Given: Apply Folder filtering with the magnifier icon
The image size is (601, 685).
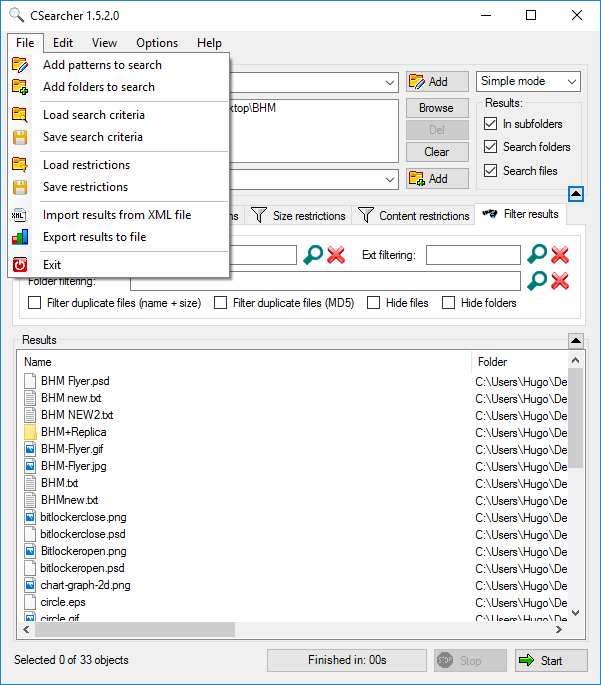Looking at the screenshot, I should 537,281.
